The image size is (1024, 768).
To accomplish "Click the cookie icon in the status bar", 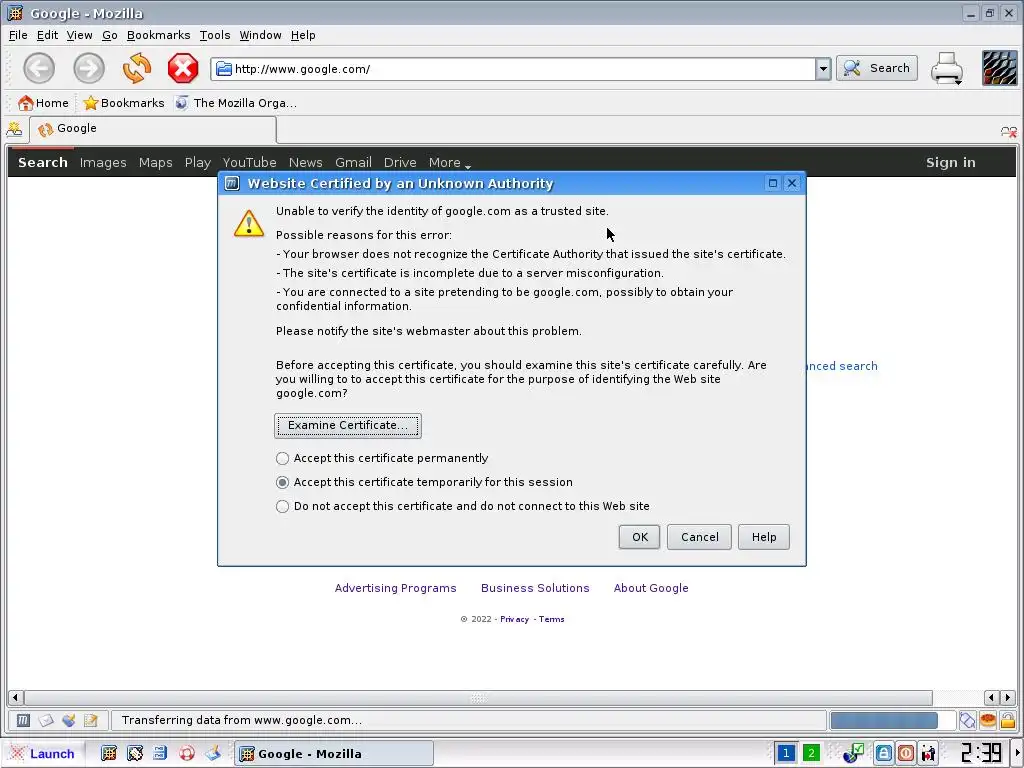I will pyautogui.click(x=988, y=720).
